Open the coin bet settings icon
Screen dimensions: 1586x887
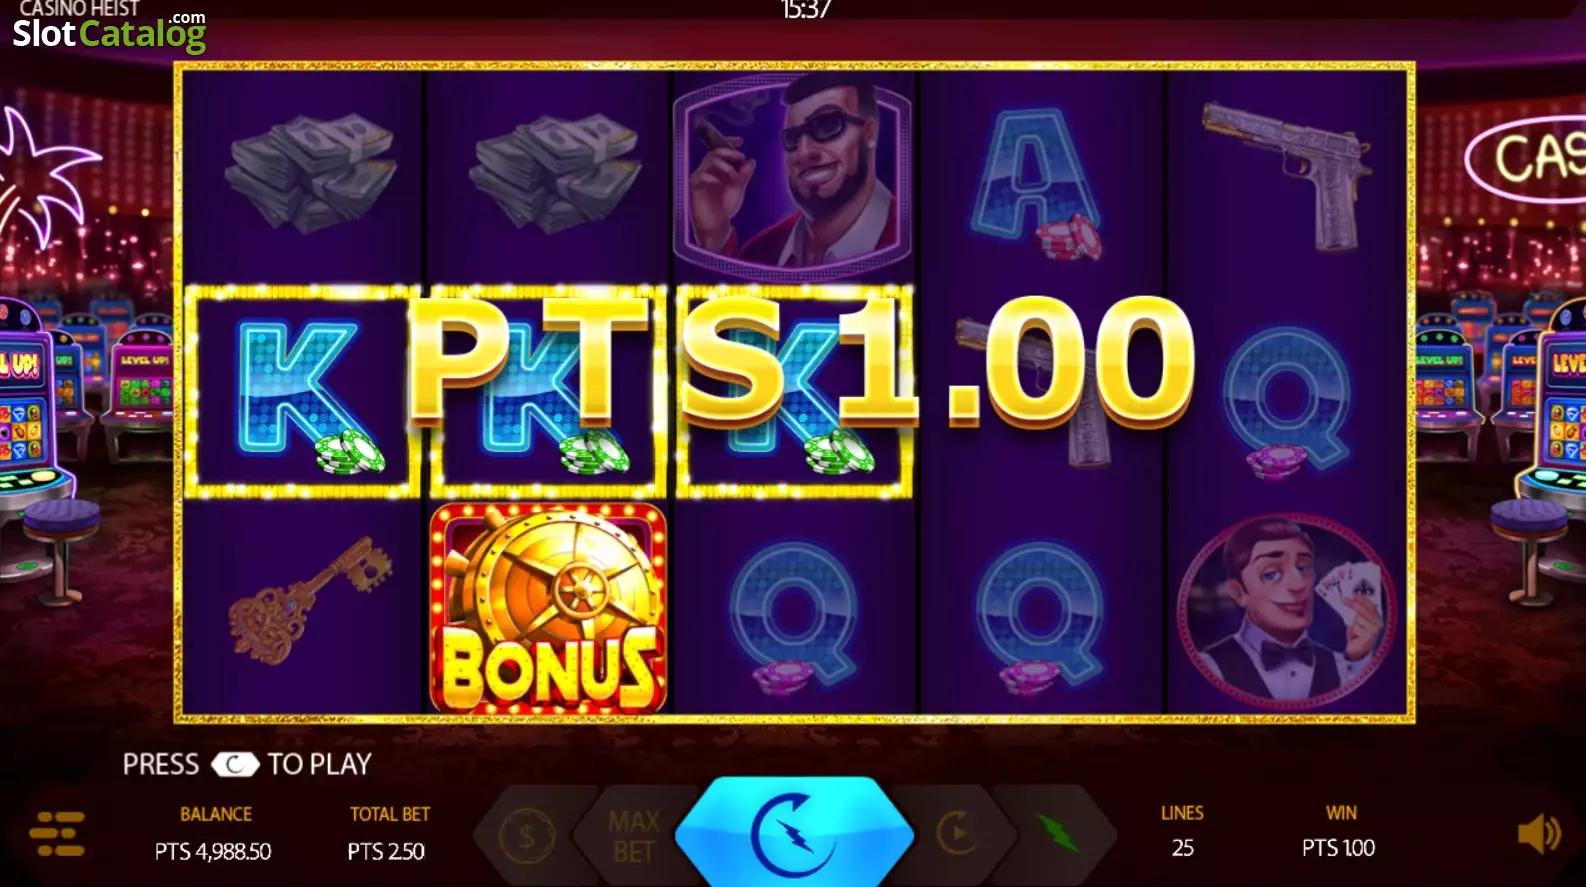pyautogui.click(x=527, y=834)
